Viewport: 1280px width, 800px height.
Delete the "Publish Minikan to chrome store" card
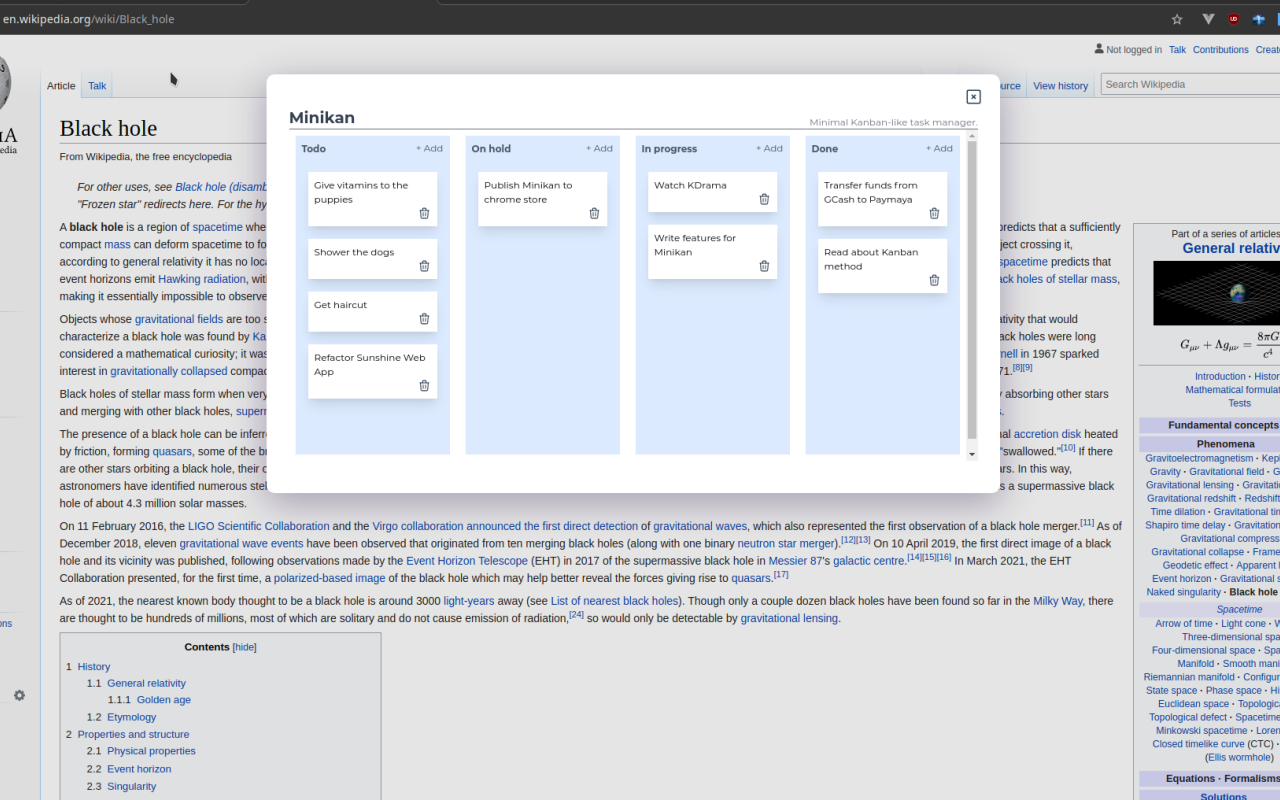point(594,213)
